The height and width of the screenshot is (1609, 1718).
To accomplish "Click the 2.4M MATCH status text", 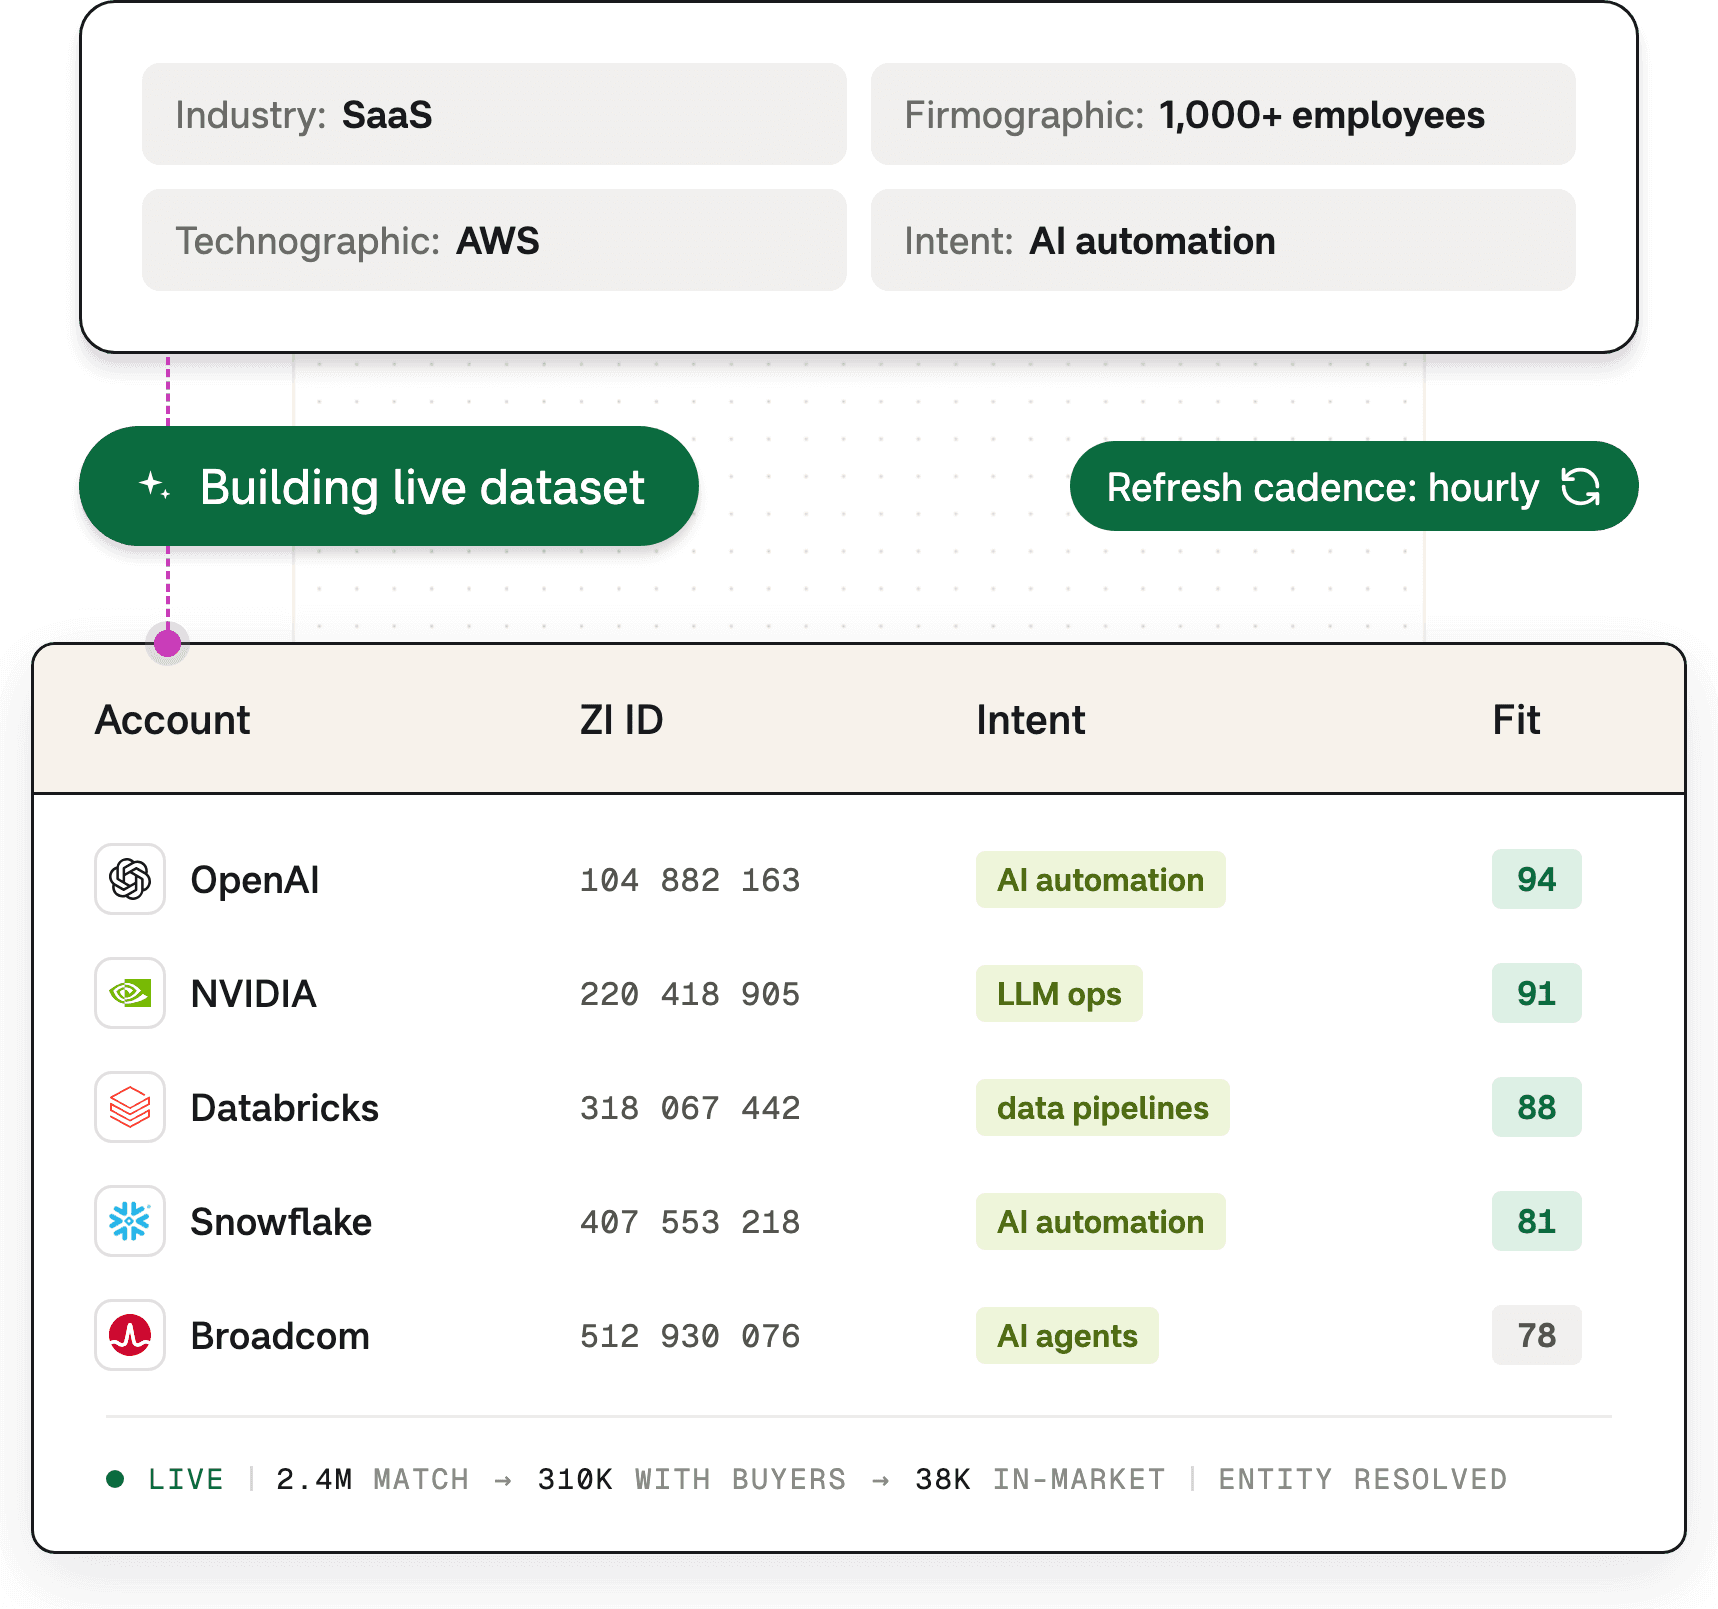I will pyautogui.click(x=372, y=1479).
